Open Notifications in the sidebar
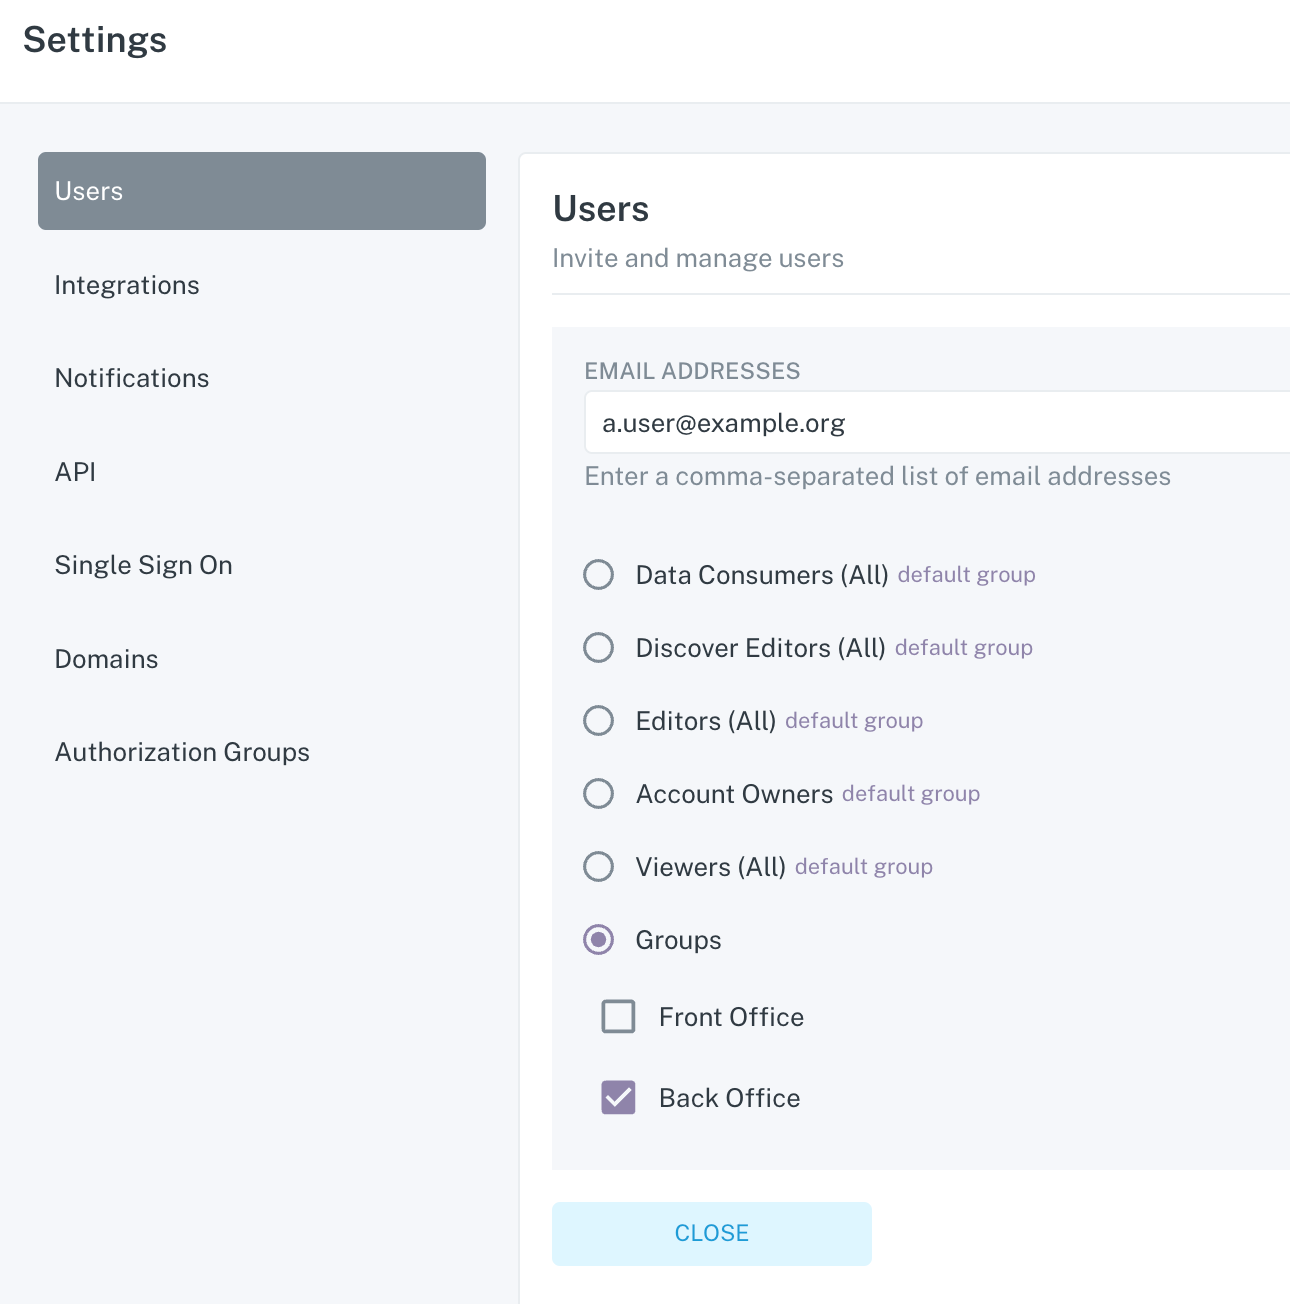The height and width of the screenshot is (1304, 1290). (x=132, y=378)
